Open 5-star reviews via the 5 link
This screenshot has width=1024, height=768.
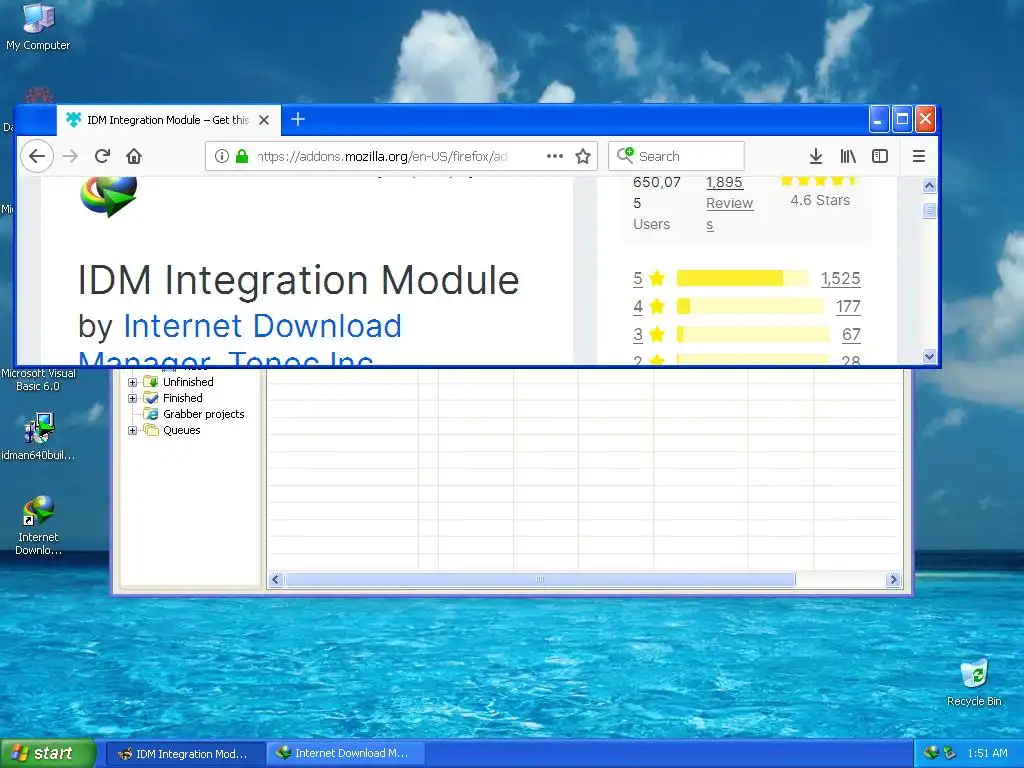[x=638, y=279]
